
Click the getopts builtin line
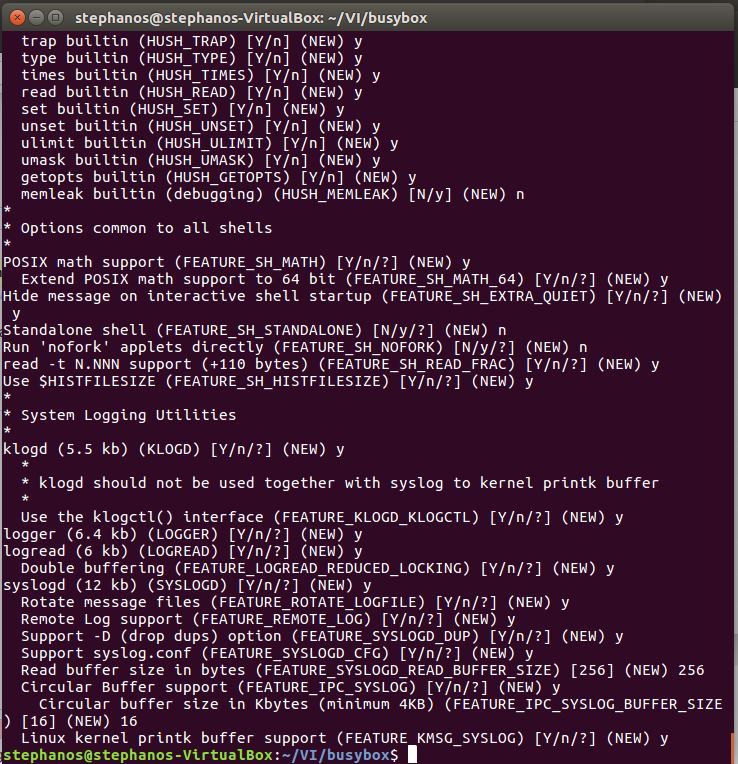[218, 177]
